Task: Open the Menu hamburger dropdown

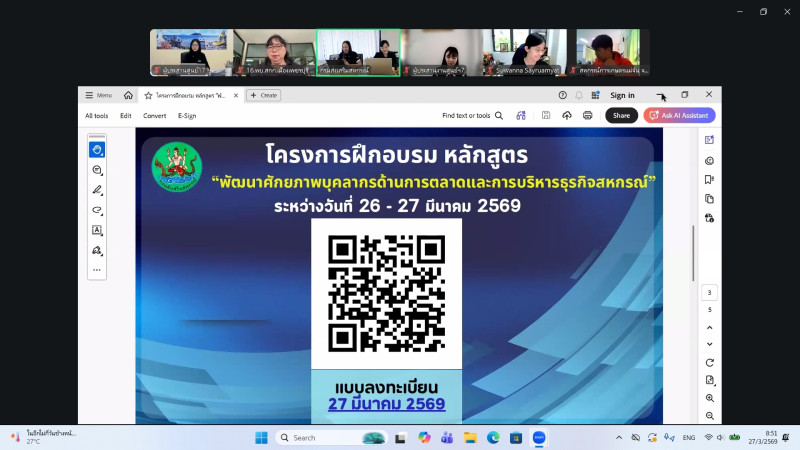Action: (98, 95)
